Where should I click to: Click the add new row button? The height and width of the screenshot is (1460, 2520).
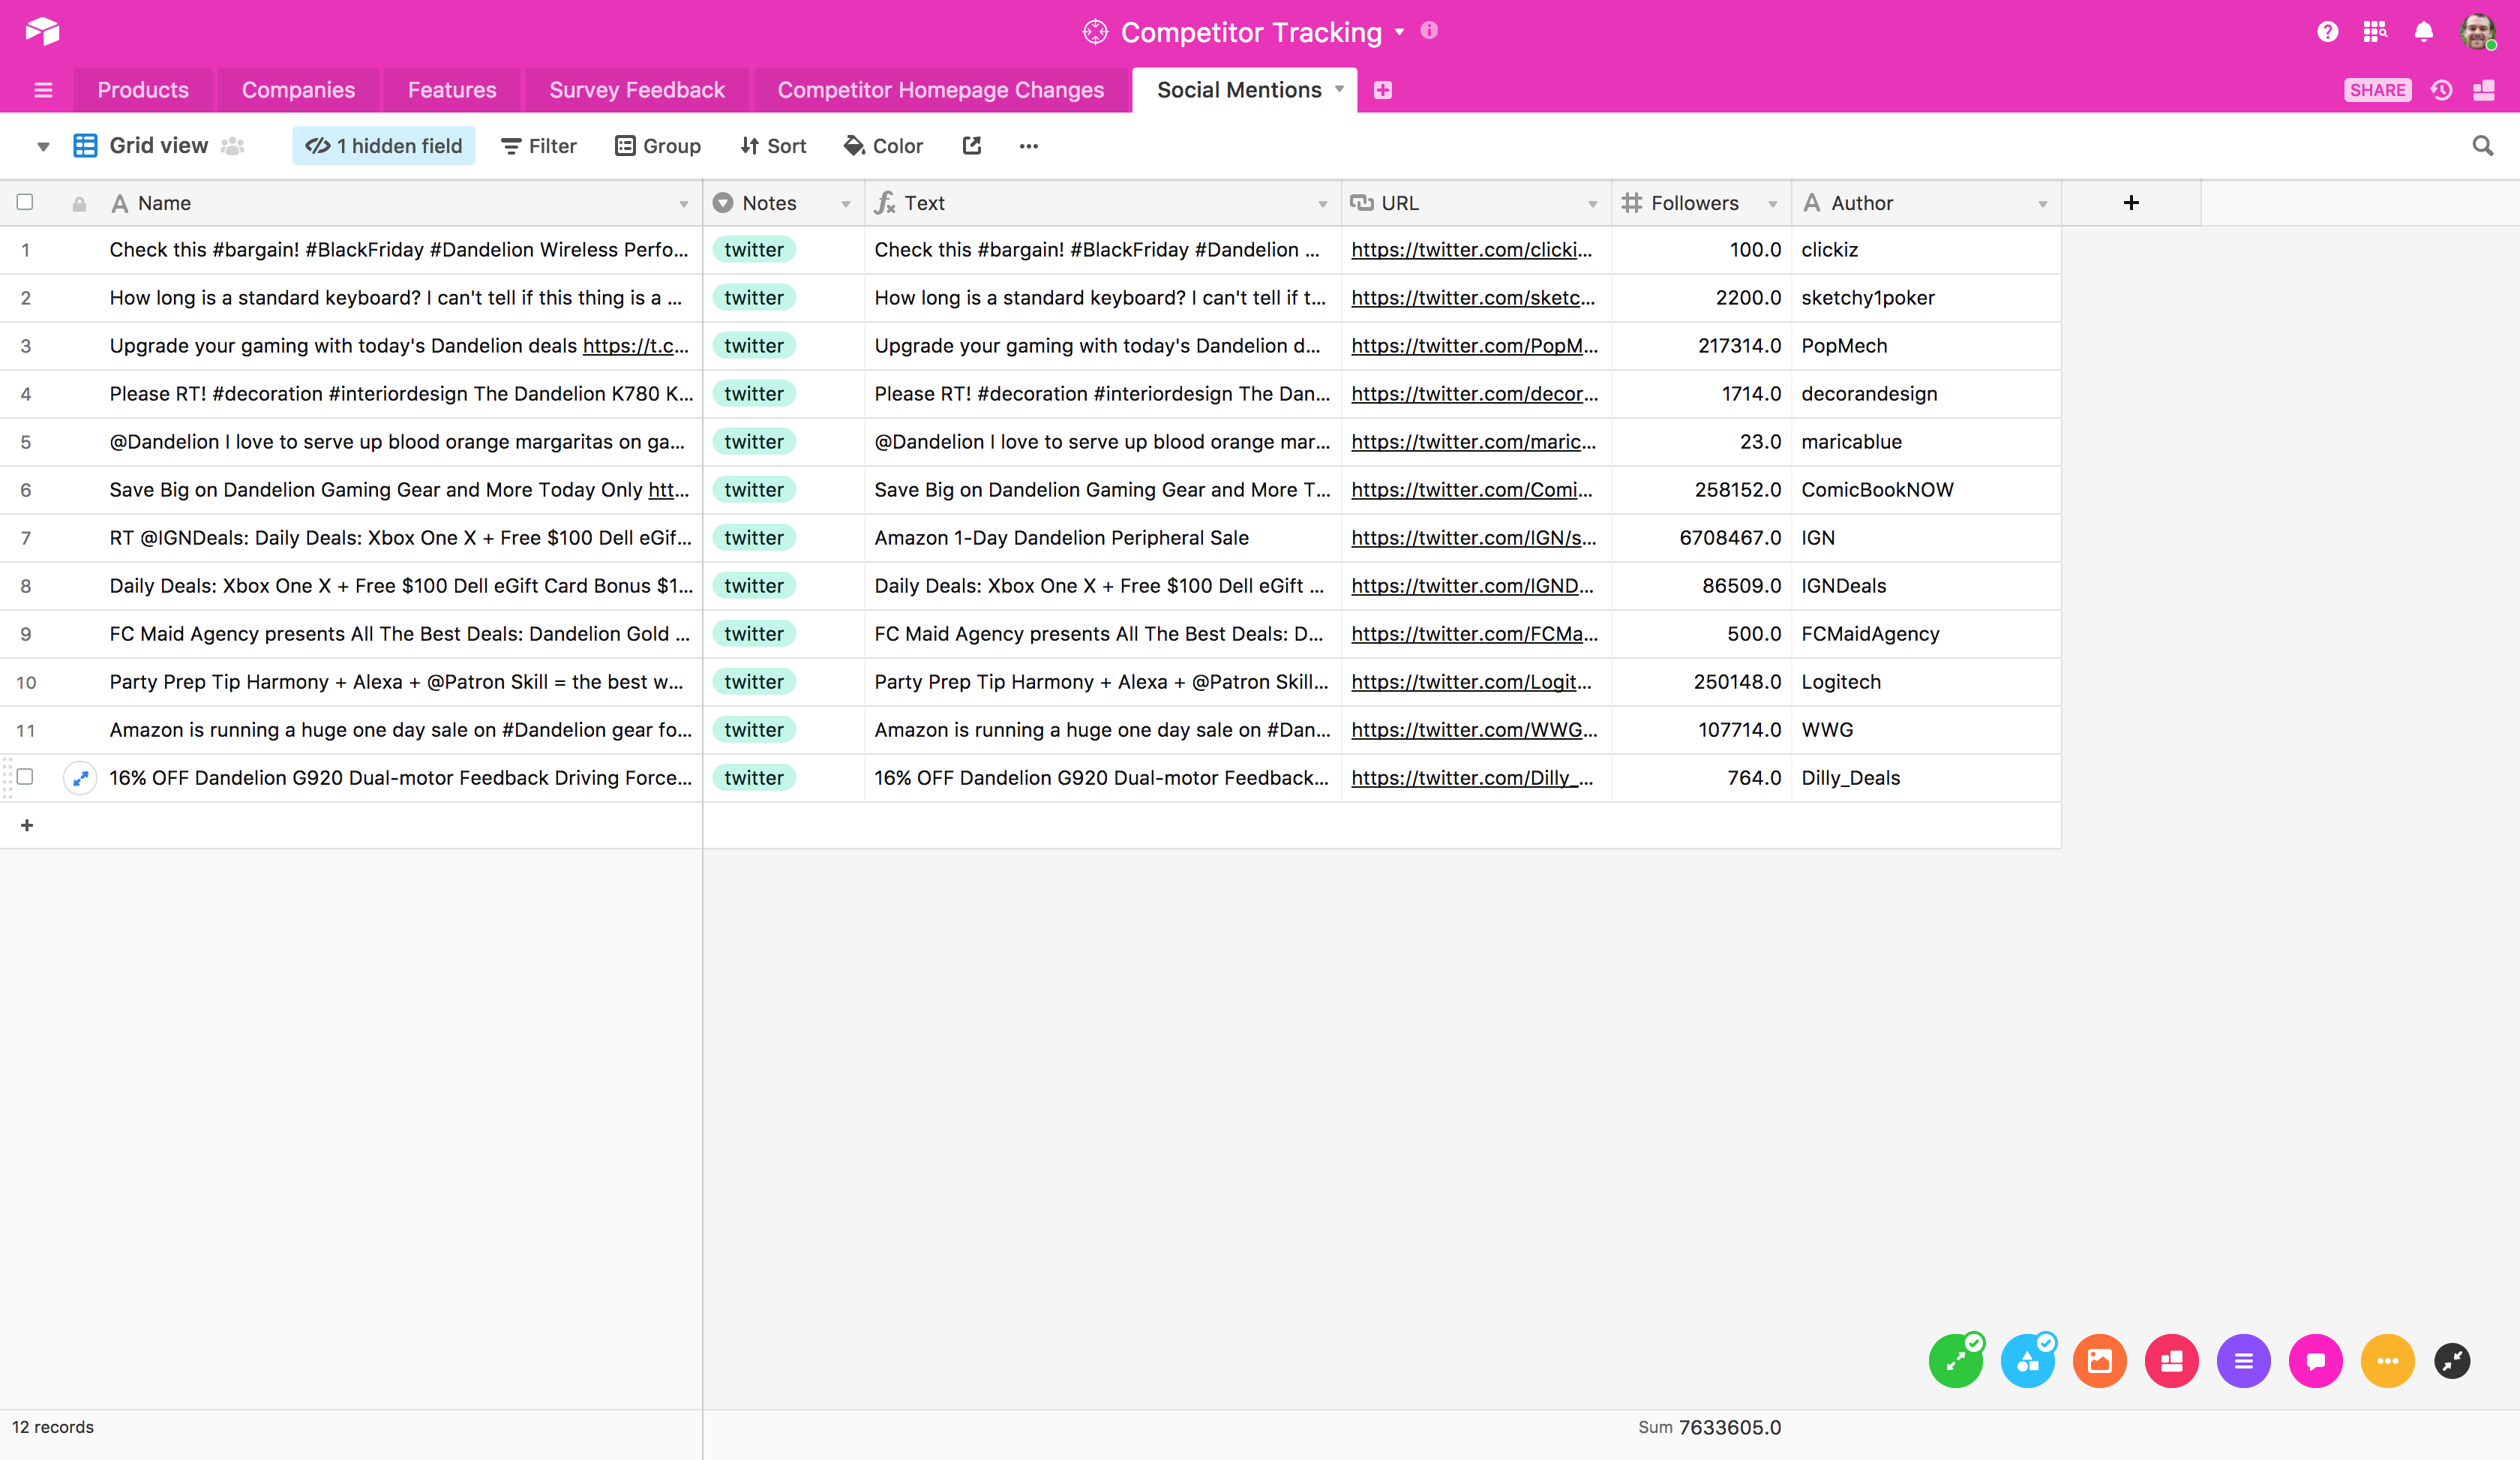26,824
